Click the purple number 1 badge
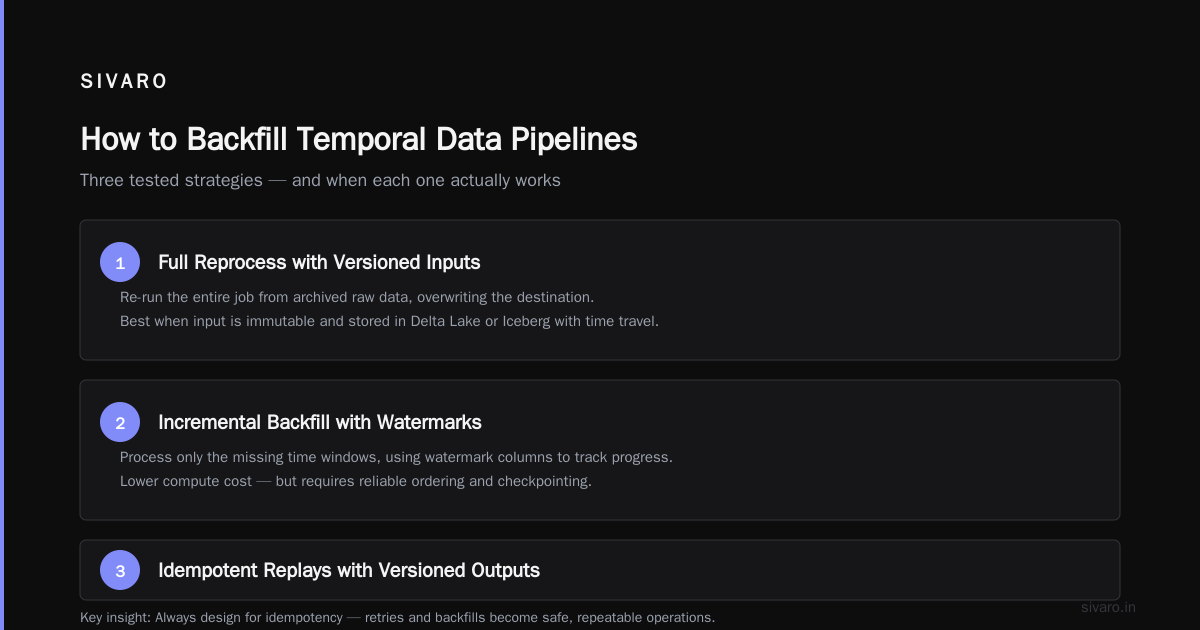 tap(120, 262)
